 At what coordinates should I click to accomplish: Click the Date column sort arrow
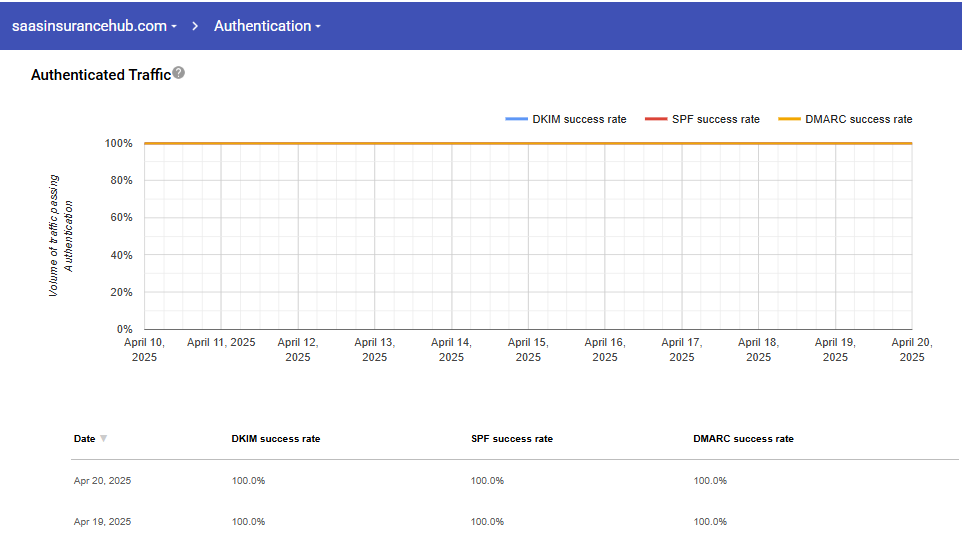104,439
